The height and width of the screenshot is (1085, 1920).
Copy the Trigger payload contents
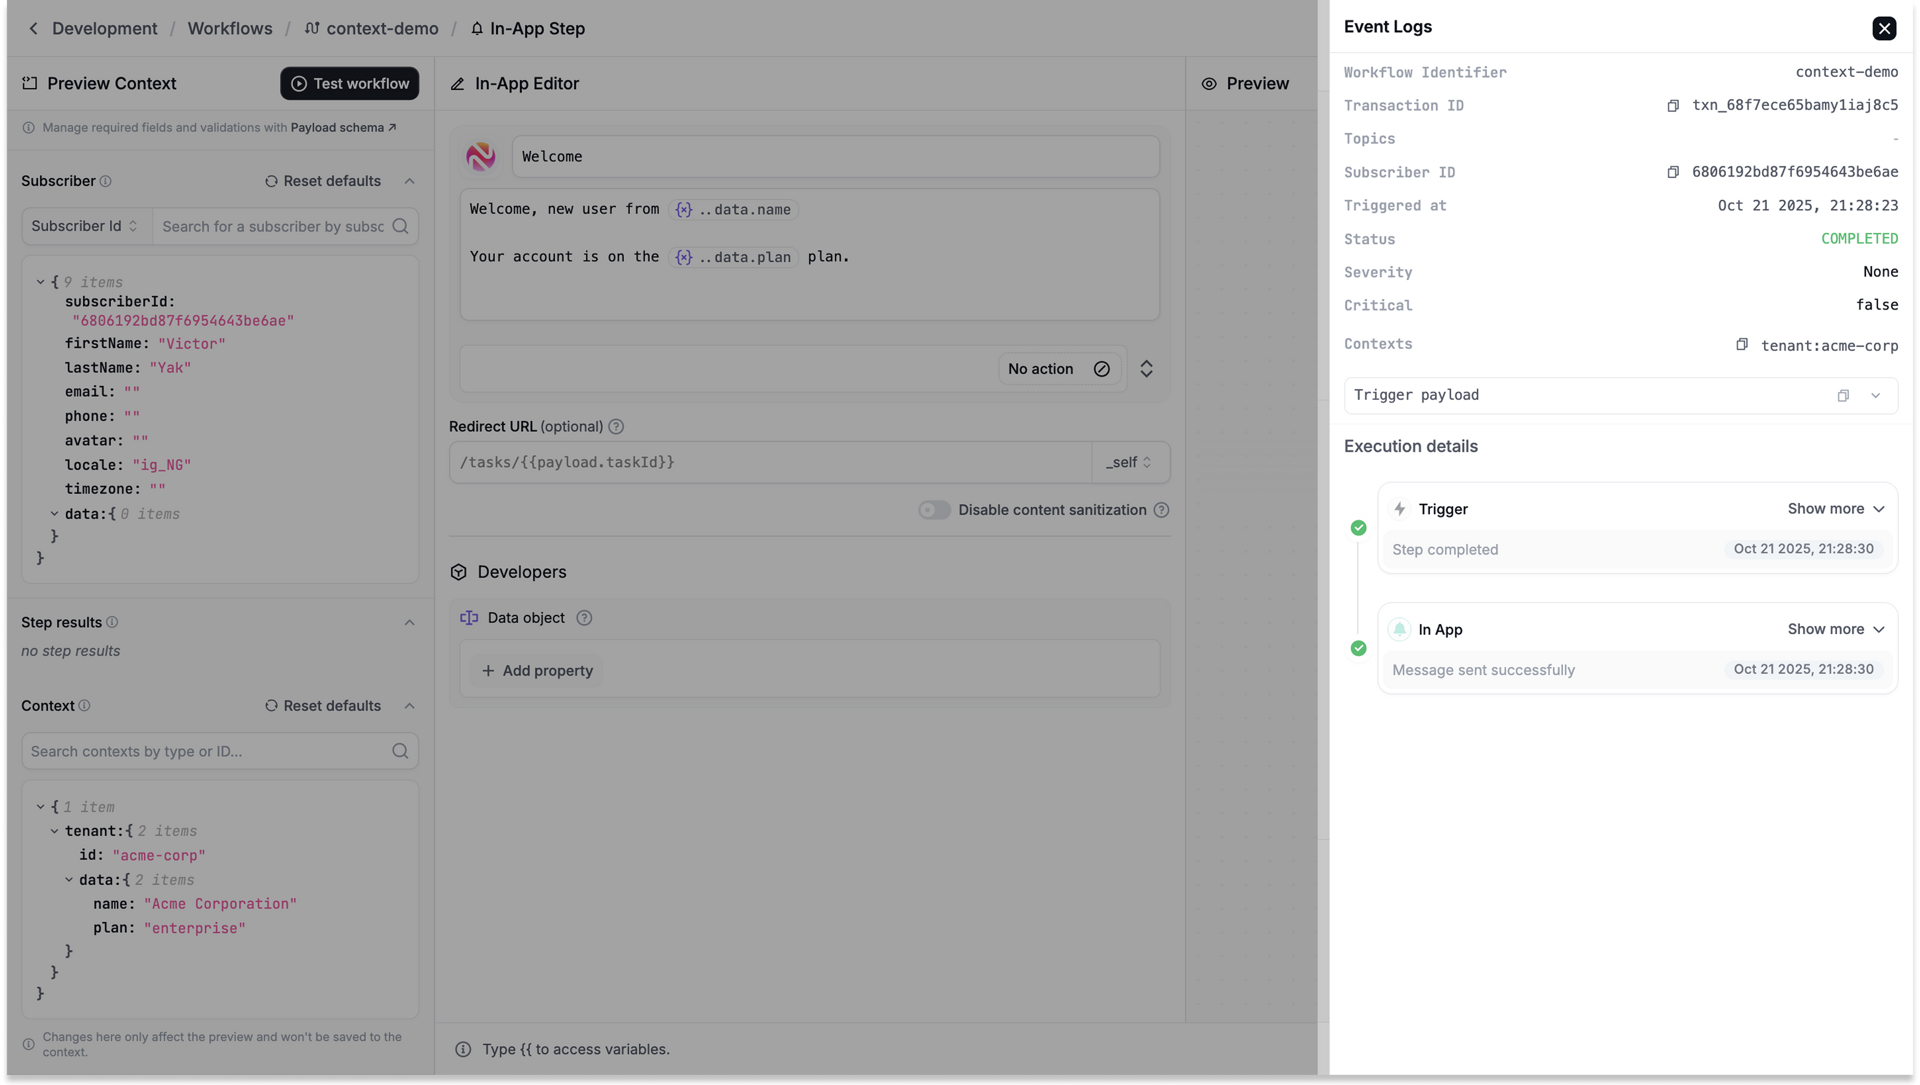[x=1843, y=395]
